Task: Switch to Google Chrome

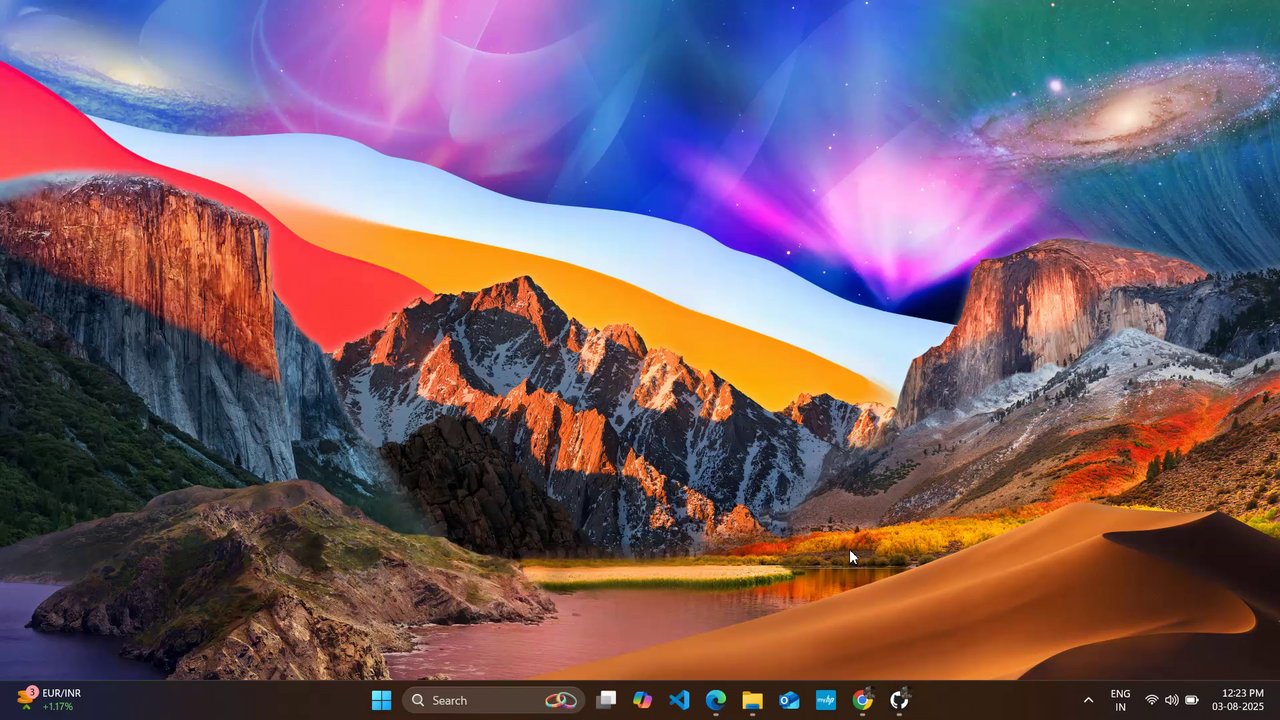Action: [862, 700]
